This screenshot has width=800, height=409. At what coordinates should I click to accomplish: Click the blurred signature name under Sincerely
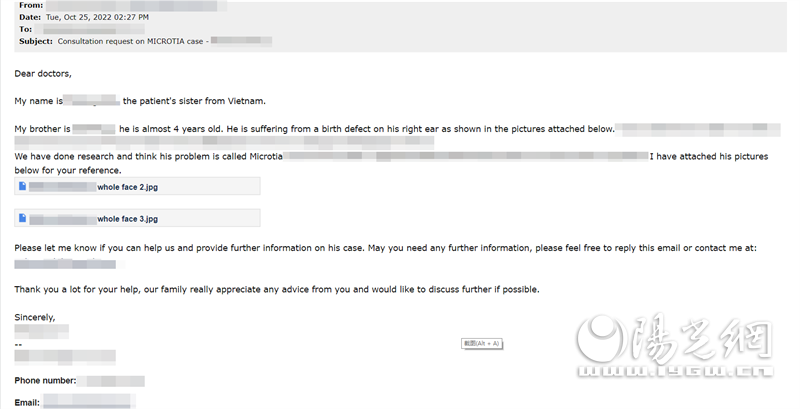point(41,331)
